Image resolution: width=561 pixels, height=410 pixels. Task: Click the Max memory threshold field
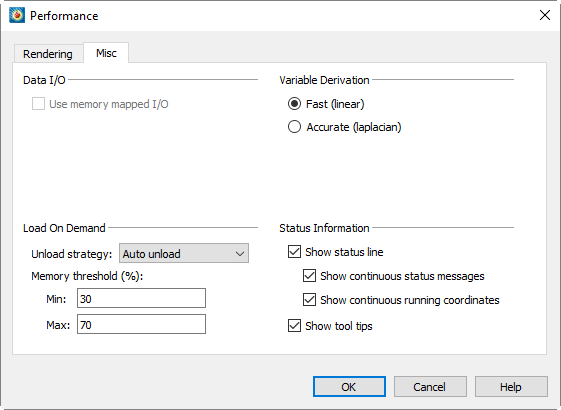coord(141,324)
